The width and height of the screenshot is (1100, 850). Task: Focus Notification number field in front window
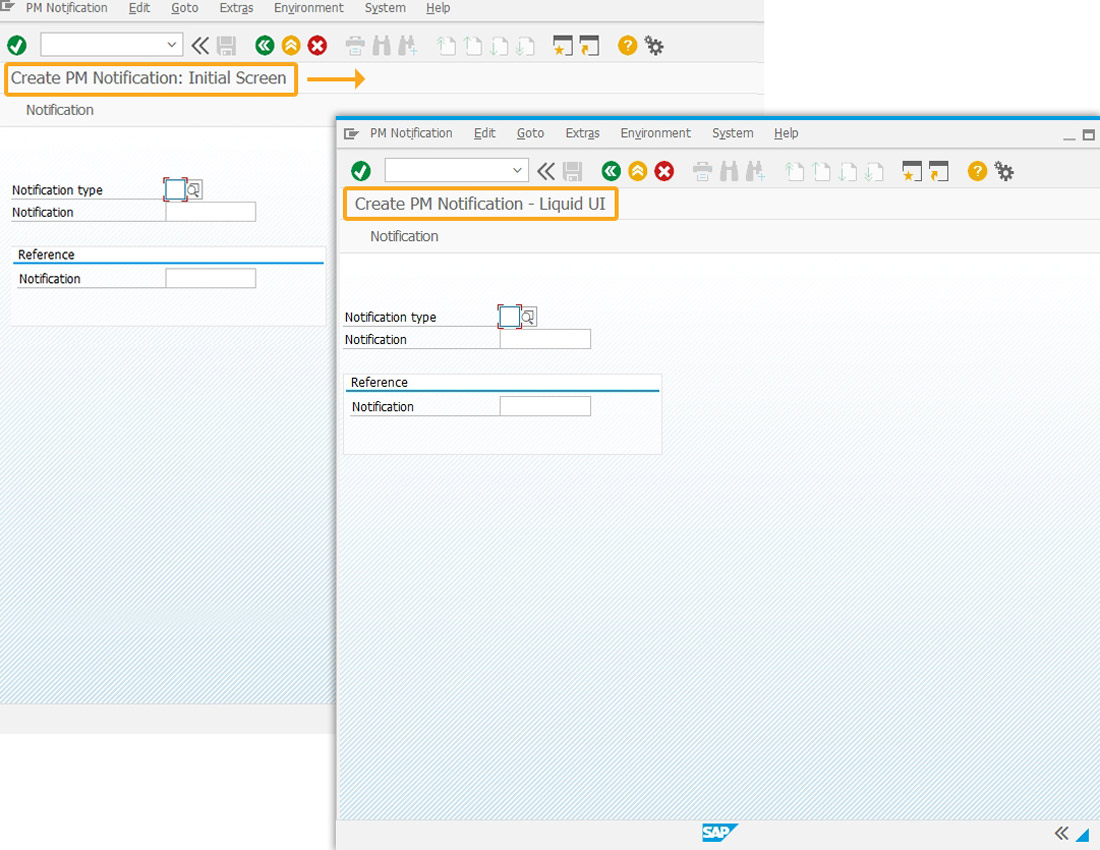pos(545,339)
